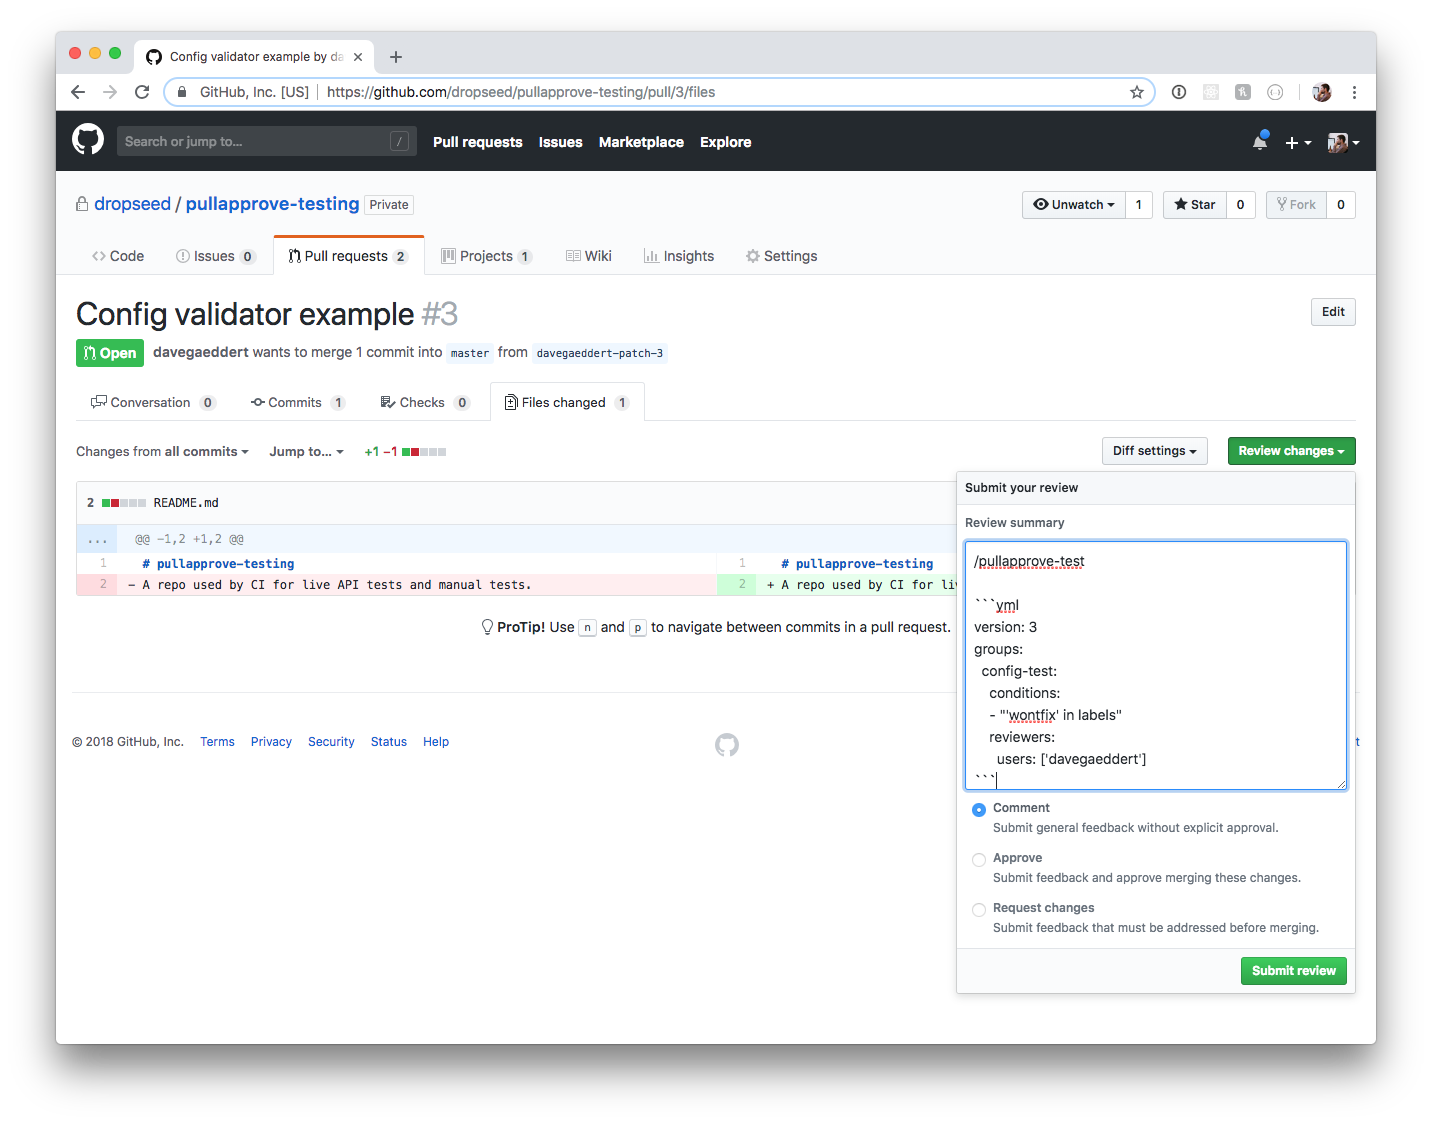Click the expand context icon in diff gutter
Viewport: 1432px width, 1124px height.
point(97,538)
